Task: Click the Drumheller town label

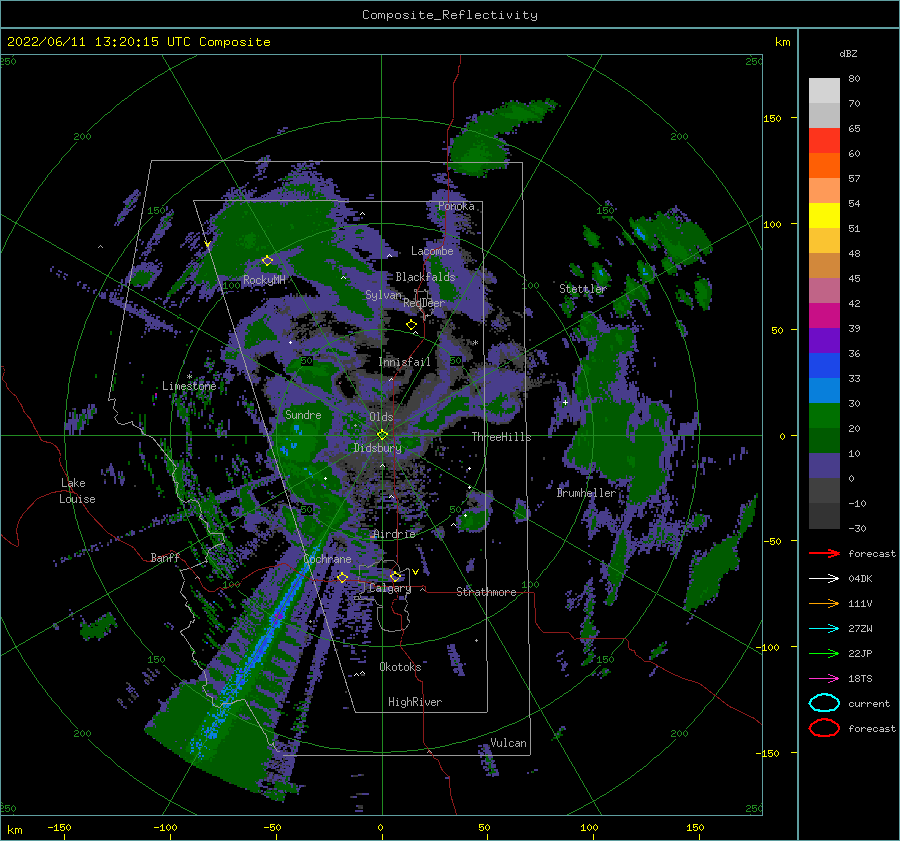Action: coord(586,493)
